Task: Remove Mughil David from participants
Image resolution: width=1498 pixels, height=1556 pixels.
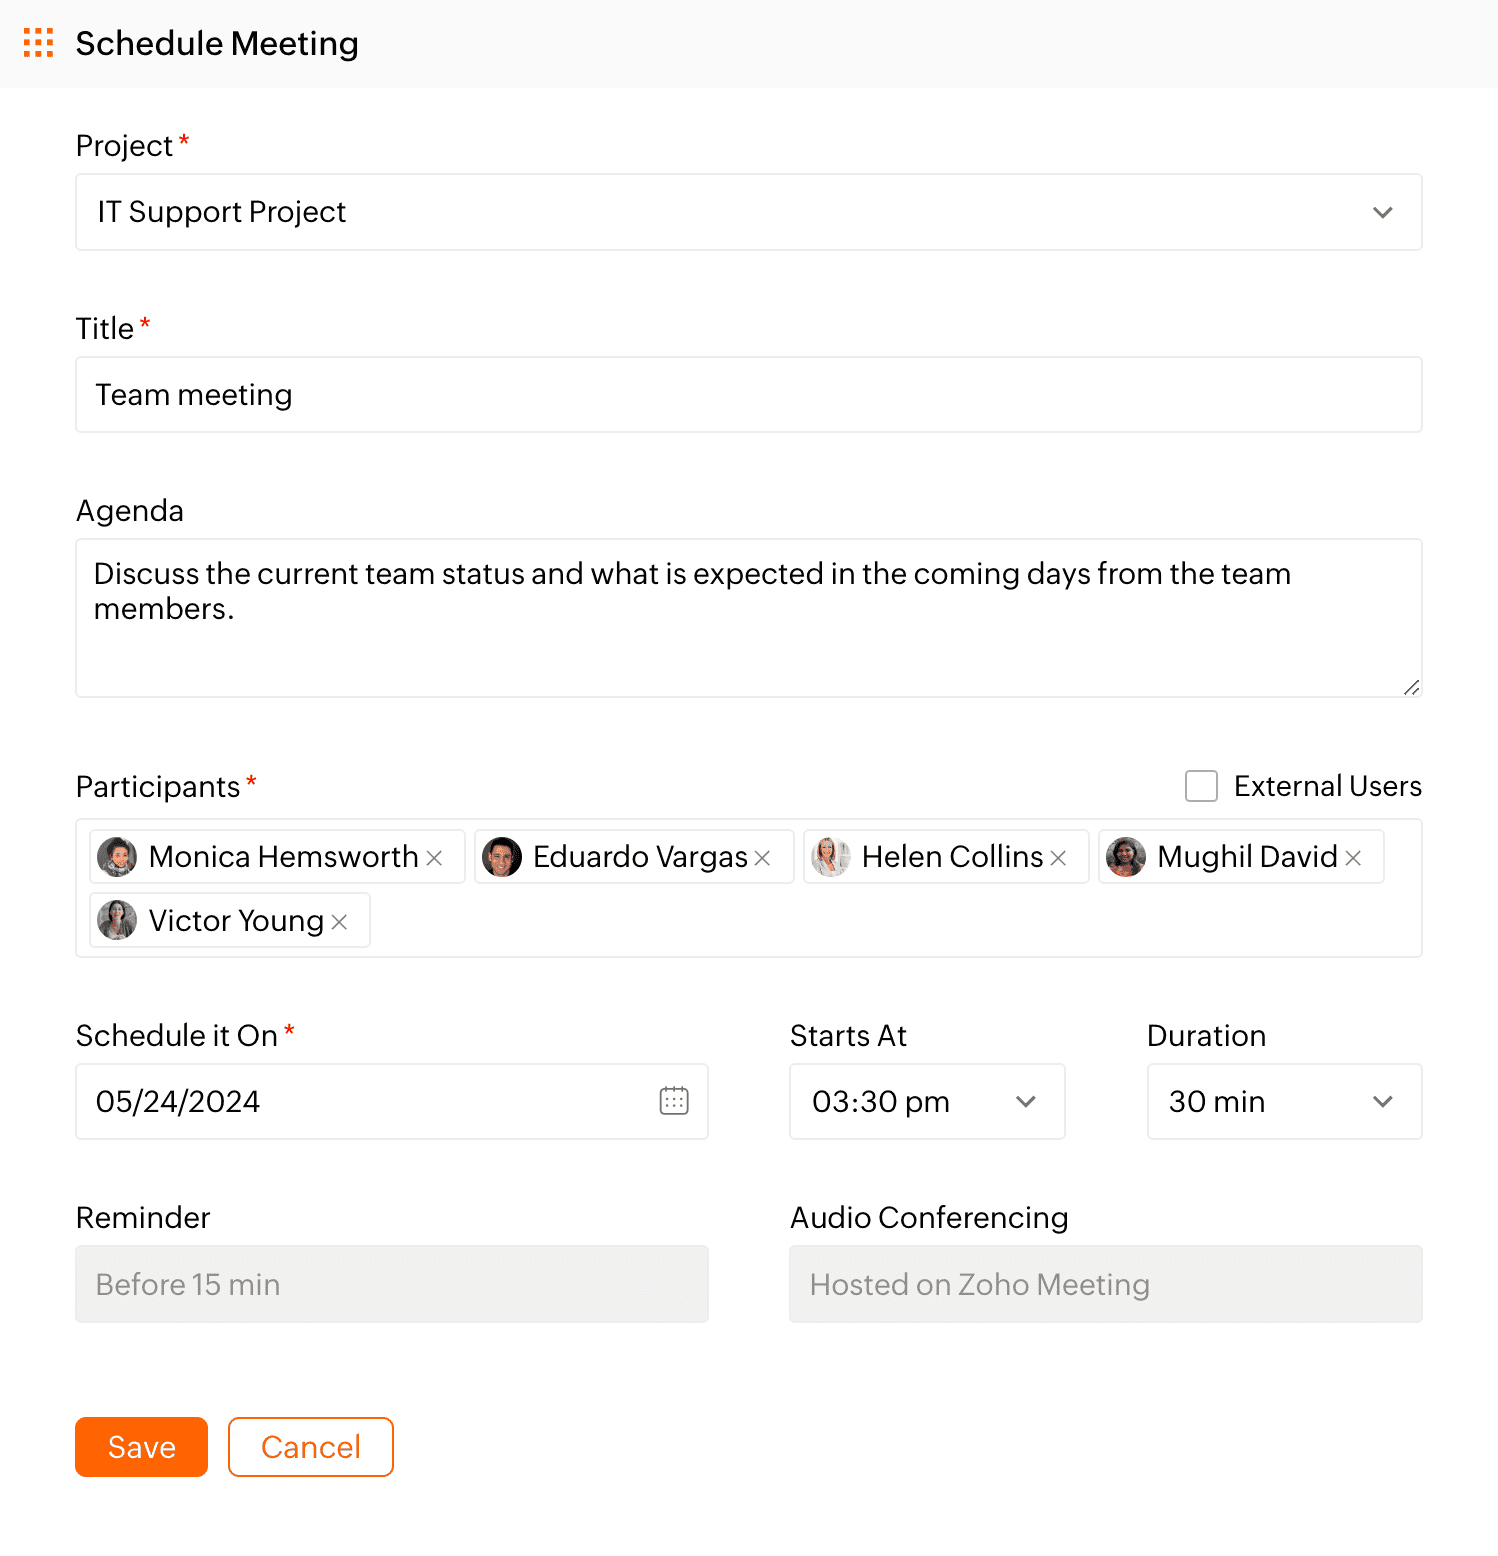Action: (1353, 858)
